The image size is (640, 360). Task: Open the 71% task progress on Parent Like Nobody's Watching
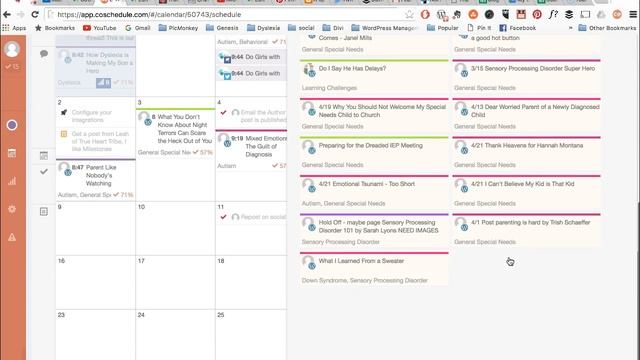(123, 195)
